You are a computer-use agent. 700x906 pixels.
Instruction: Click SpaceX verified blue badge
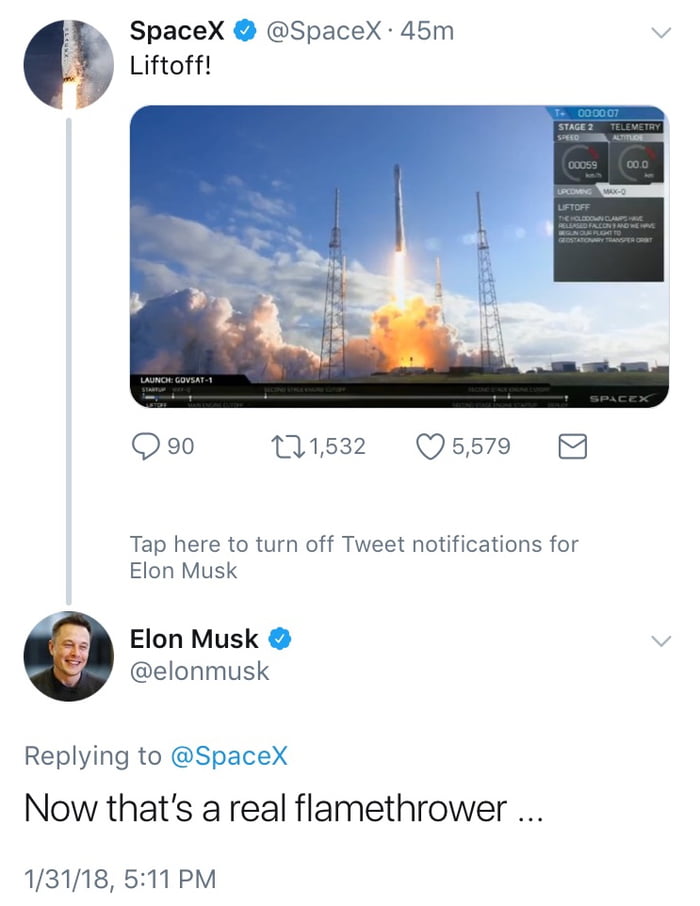pos(245,31)
